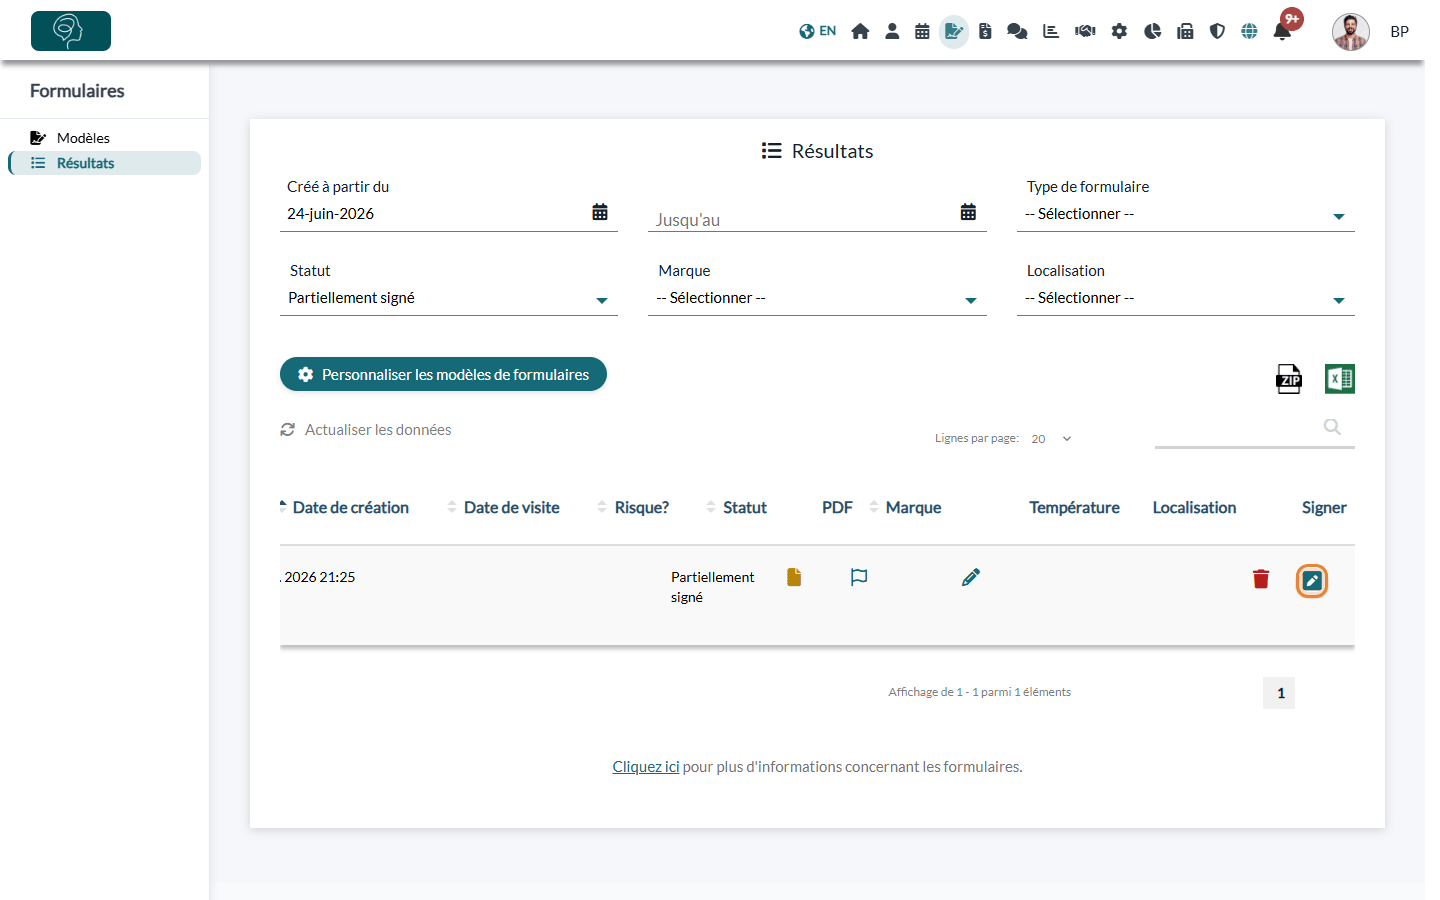Open the PDF file icon in row
1440x900 pixels.
click(x=794, y=577)
